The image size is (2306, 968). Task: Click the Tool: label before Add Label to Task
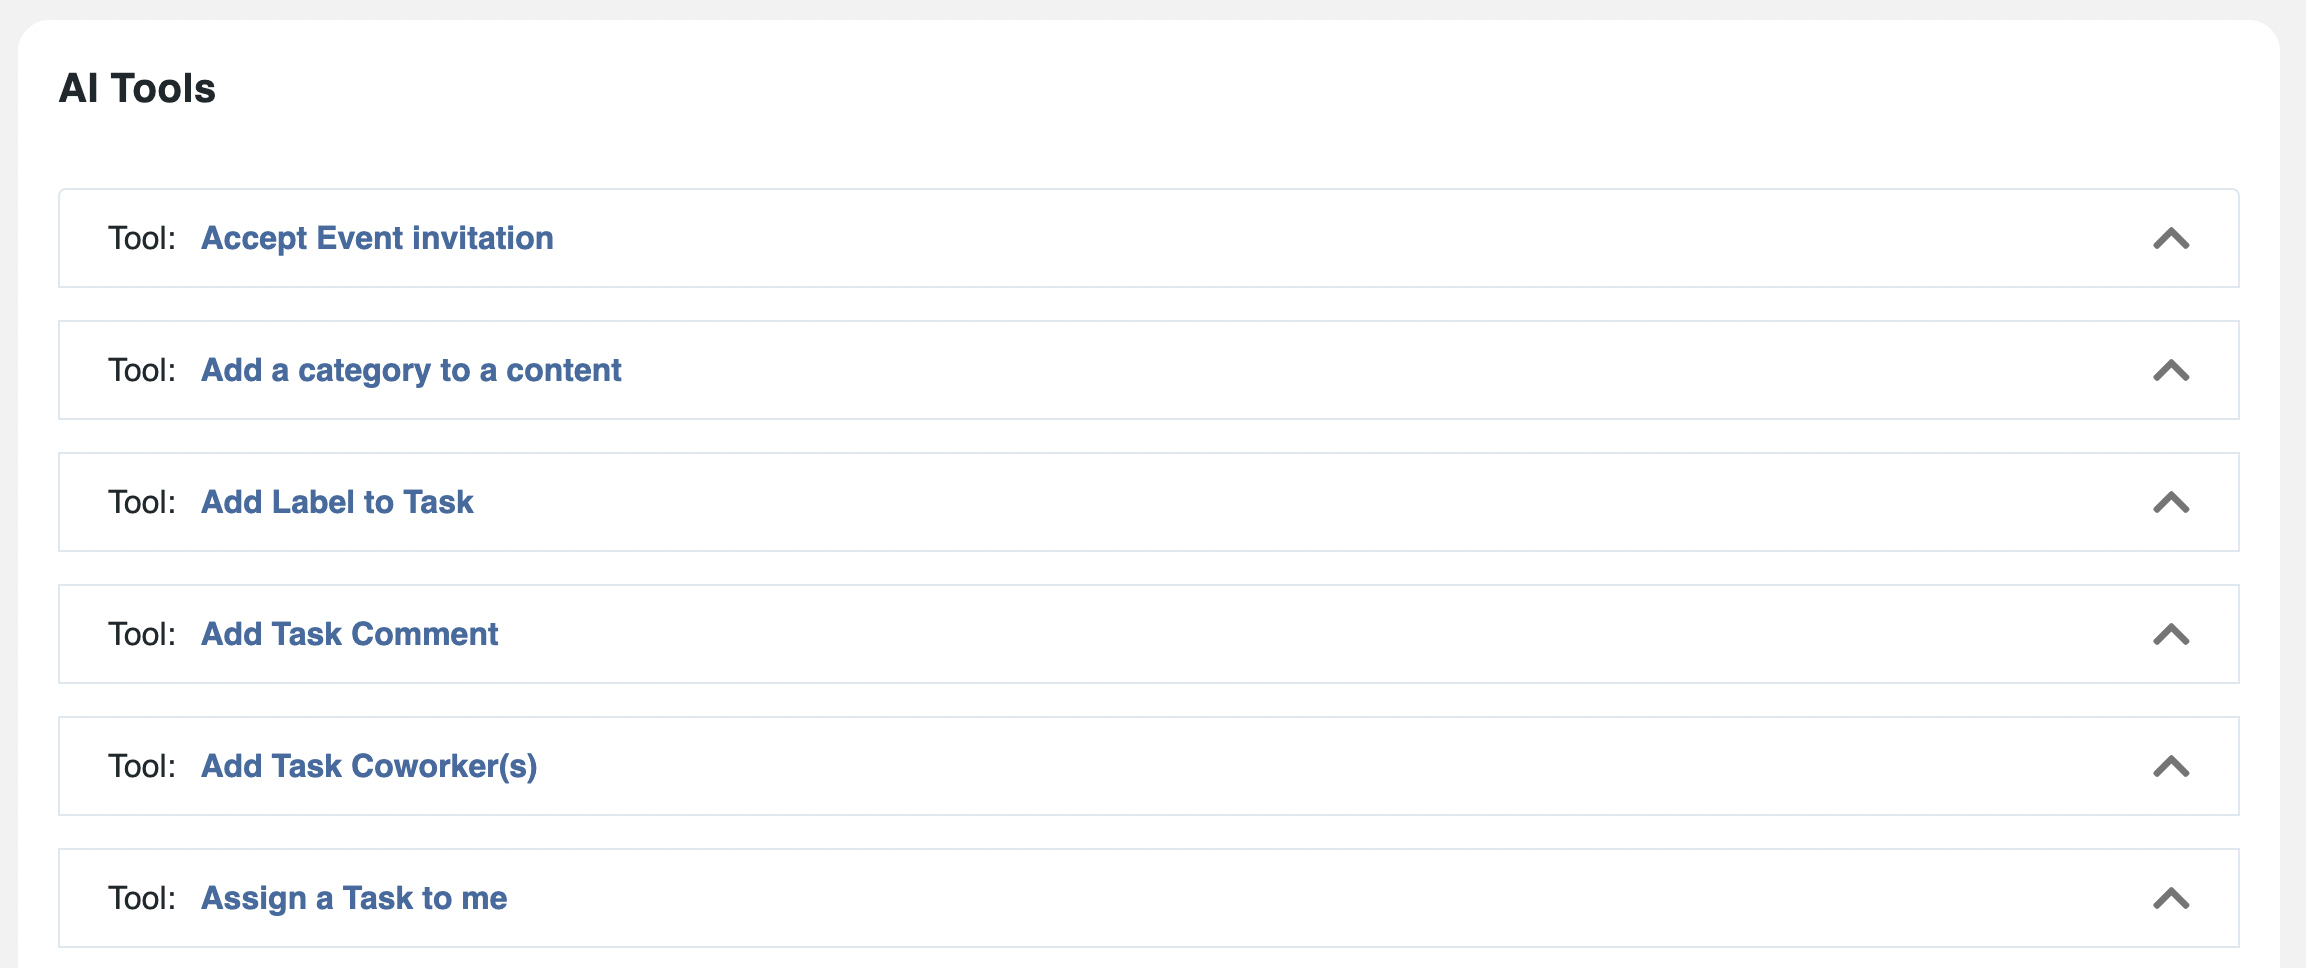142,502
